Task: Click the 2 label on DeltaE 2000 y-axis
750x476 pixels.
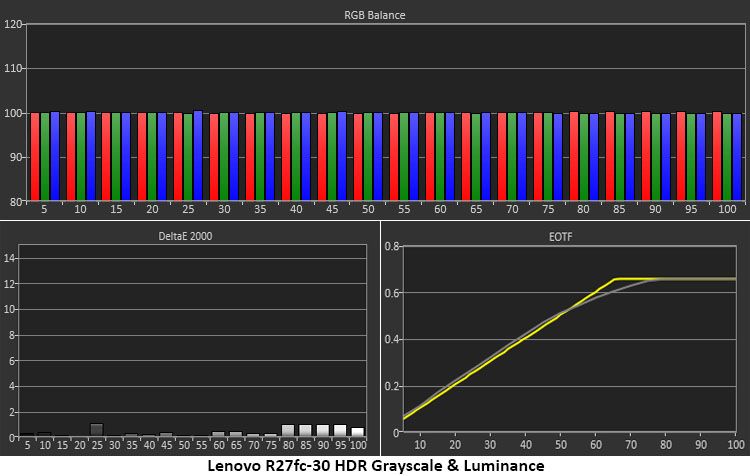Action: click(12, 412)
